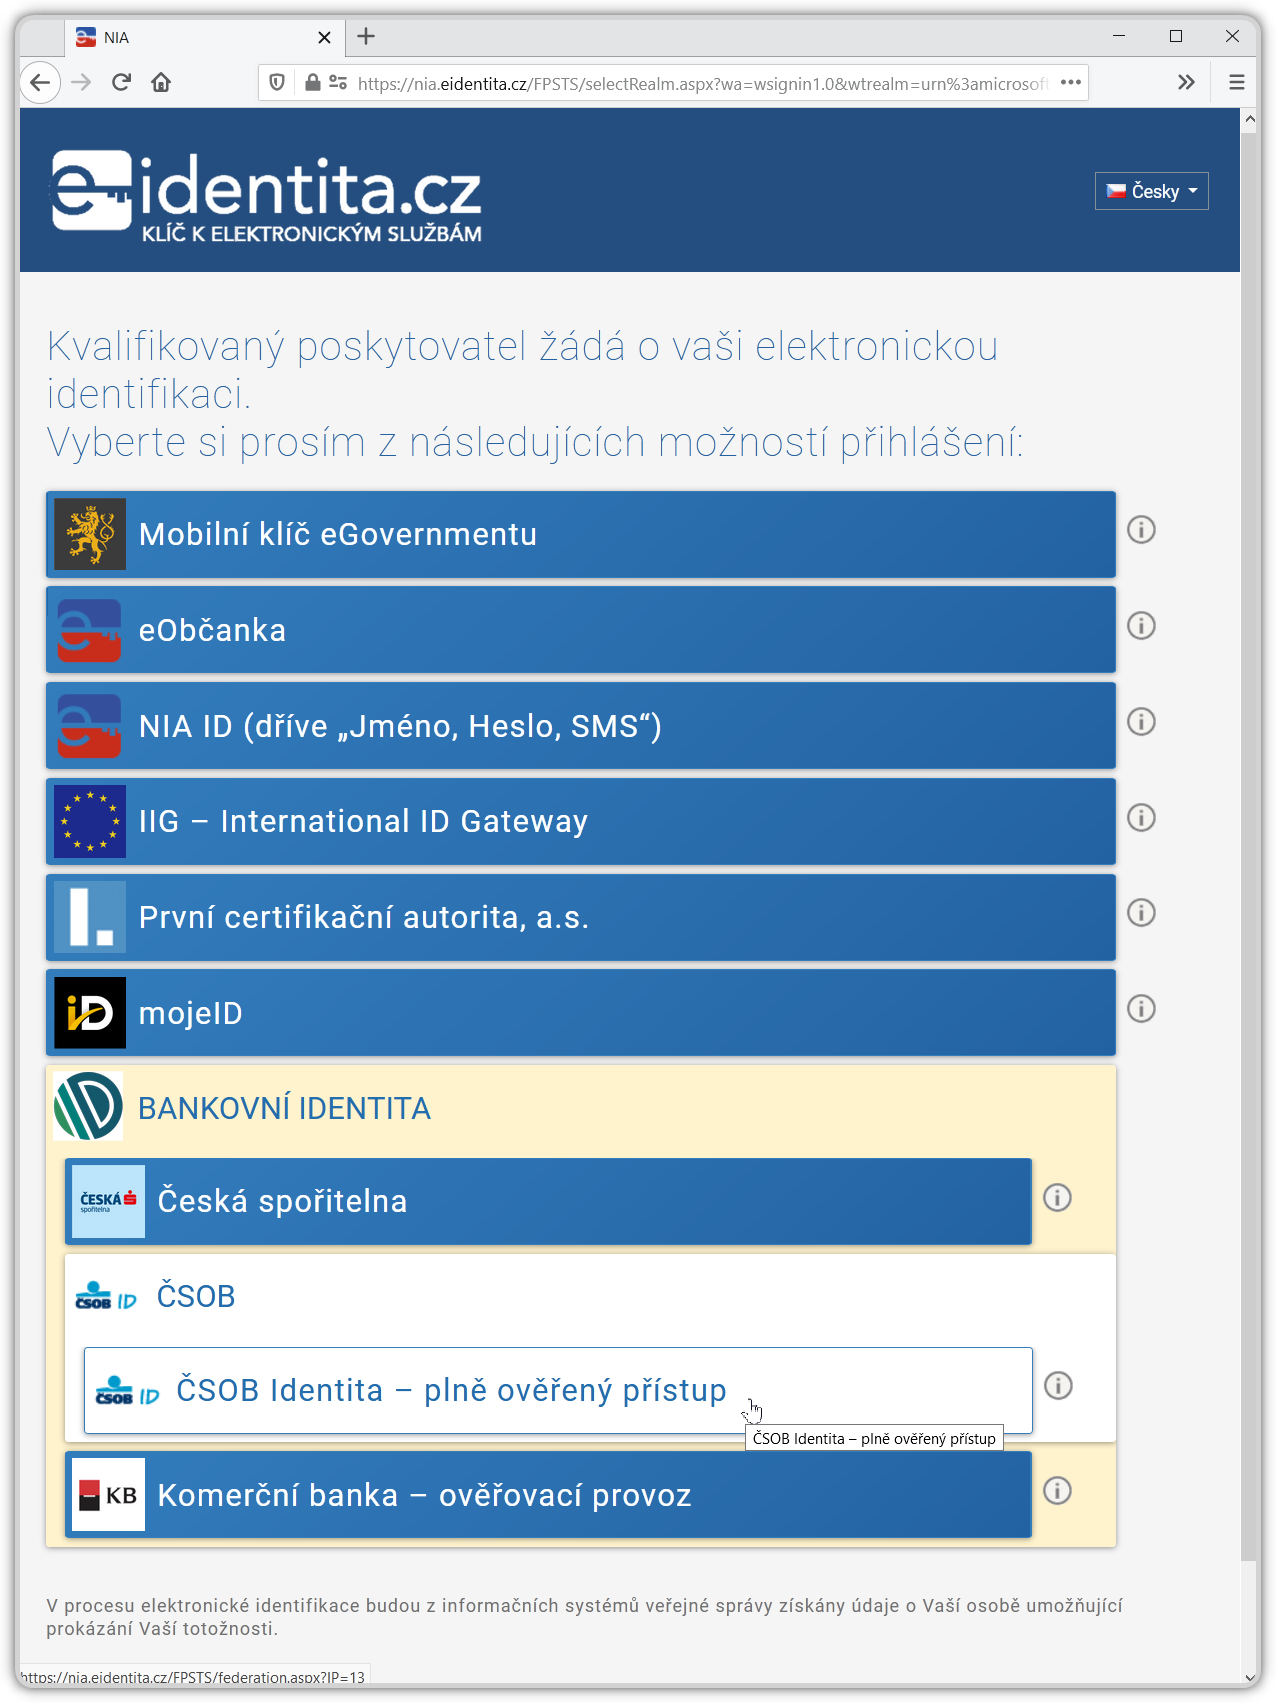Collapse the ČSOB group header
This screenshot has height=1703, width=1276.
click(x=590, y=1296)
